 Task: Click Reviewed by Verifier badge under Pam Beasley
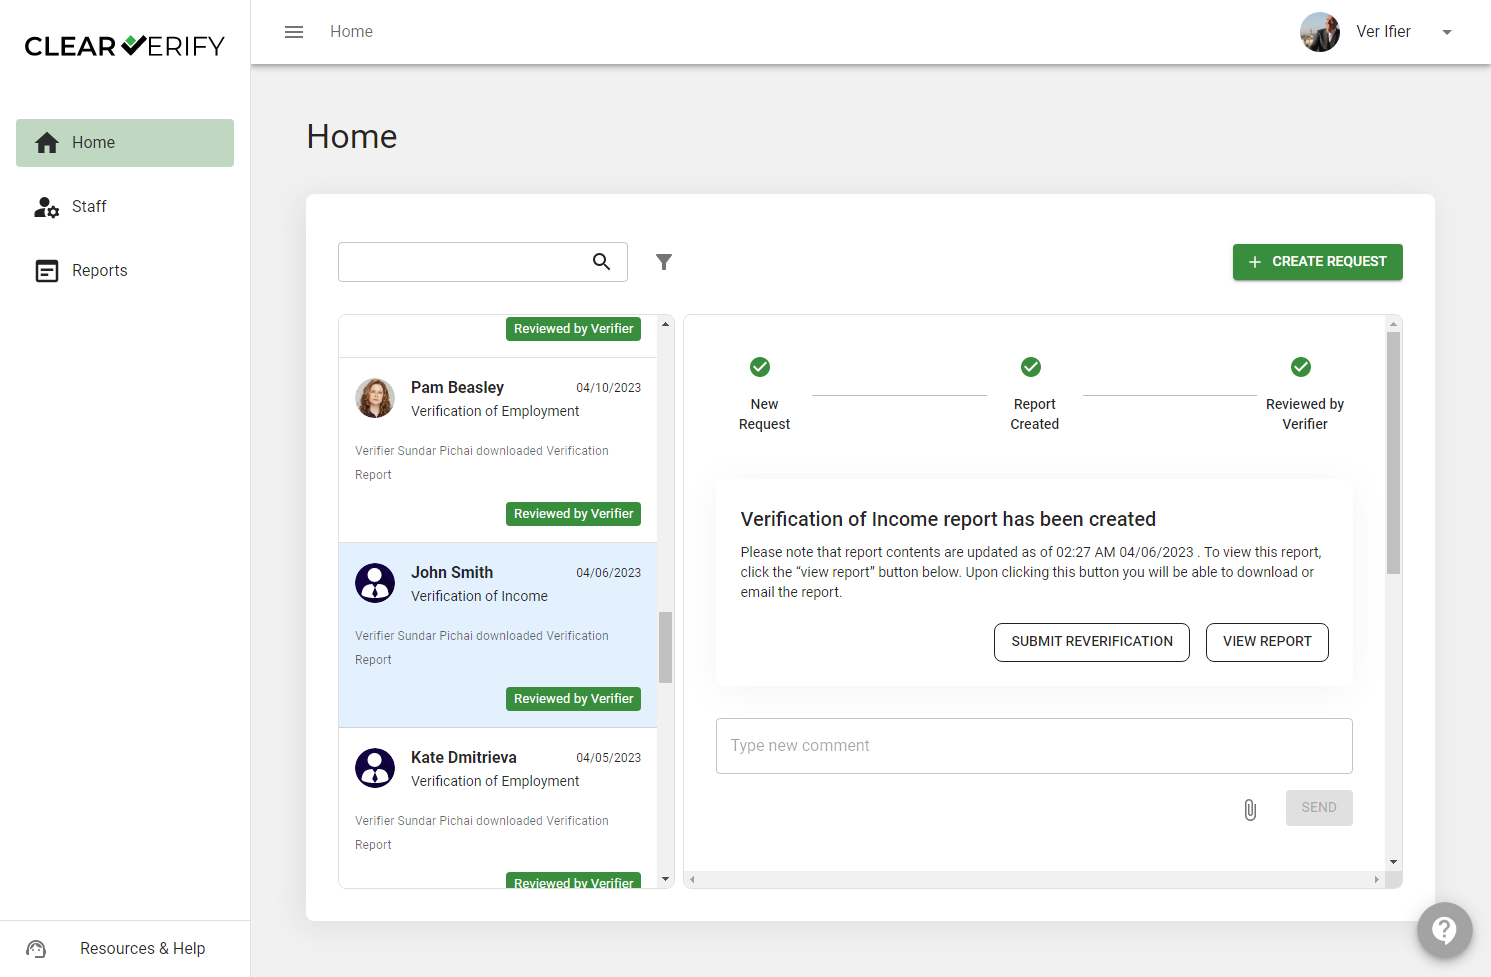pos(573,514)
